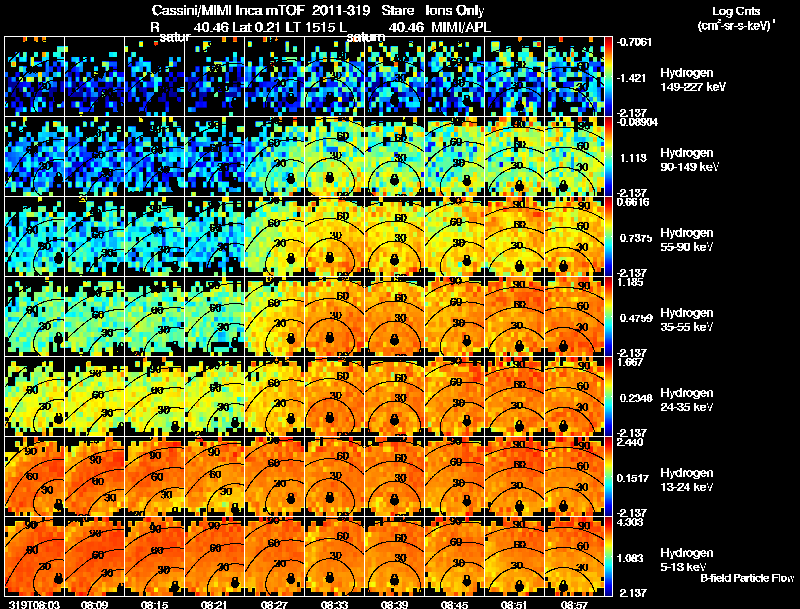Click the '-1.421' color scale value
The image size is (800, 609).
pyautogui.click(x=632, y=78)
